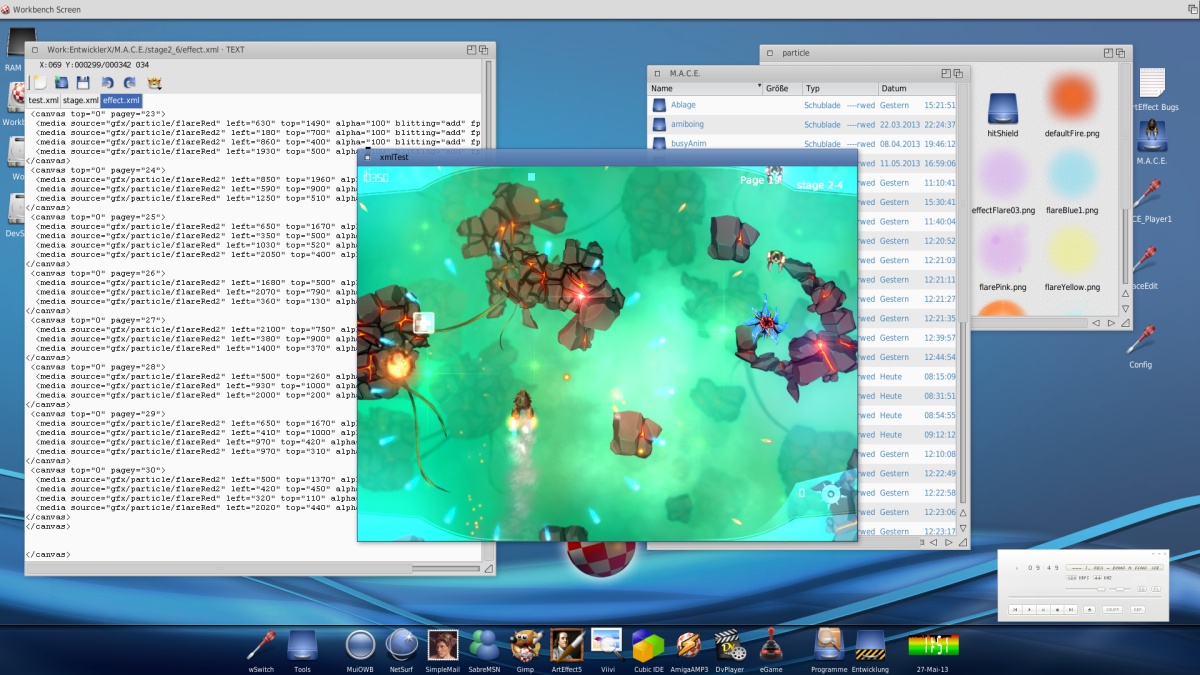Toggle repeat in the audio player
Screen dimensions: 1200x675
[x=1137, y=609]
